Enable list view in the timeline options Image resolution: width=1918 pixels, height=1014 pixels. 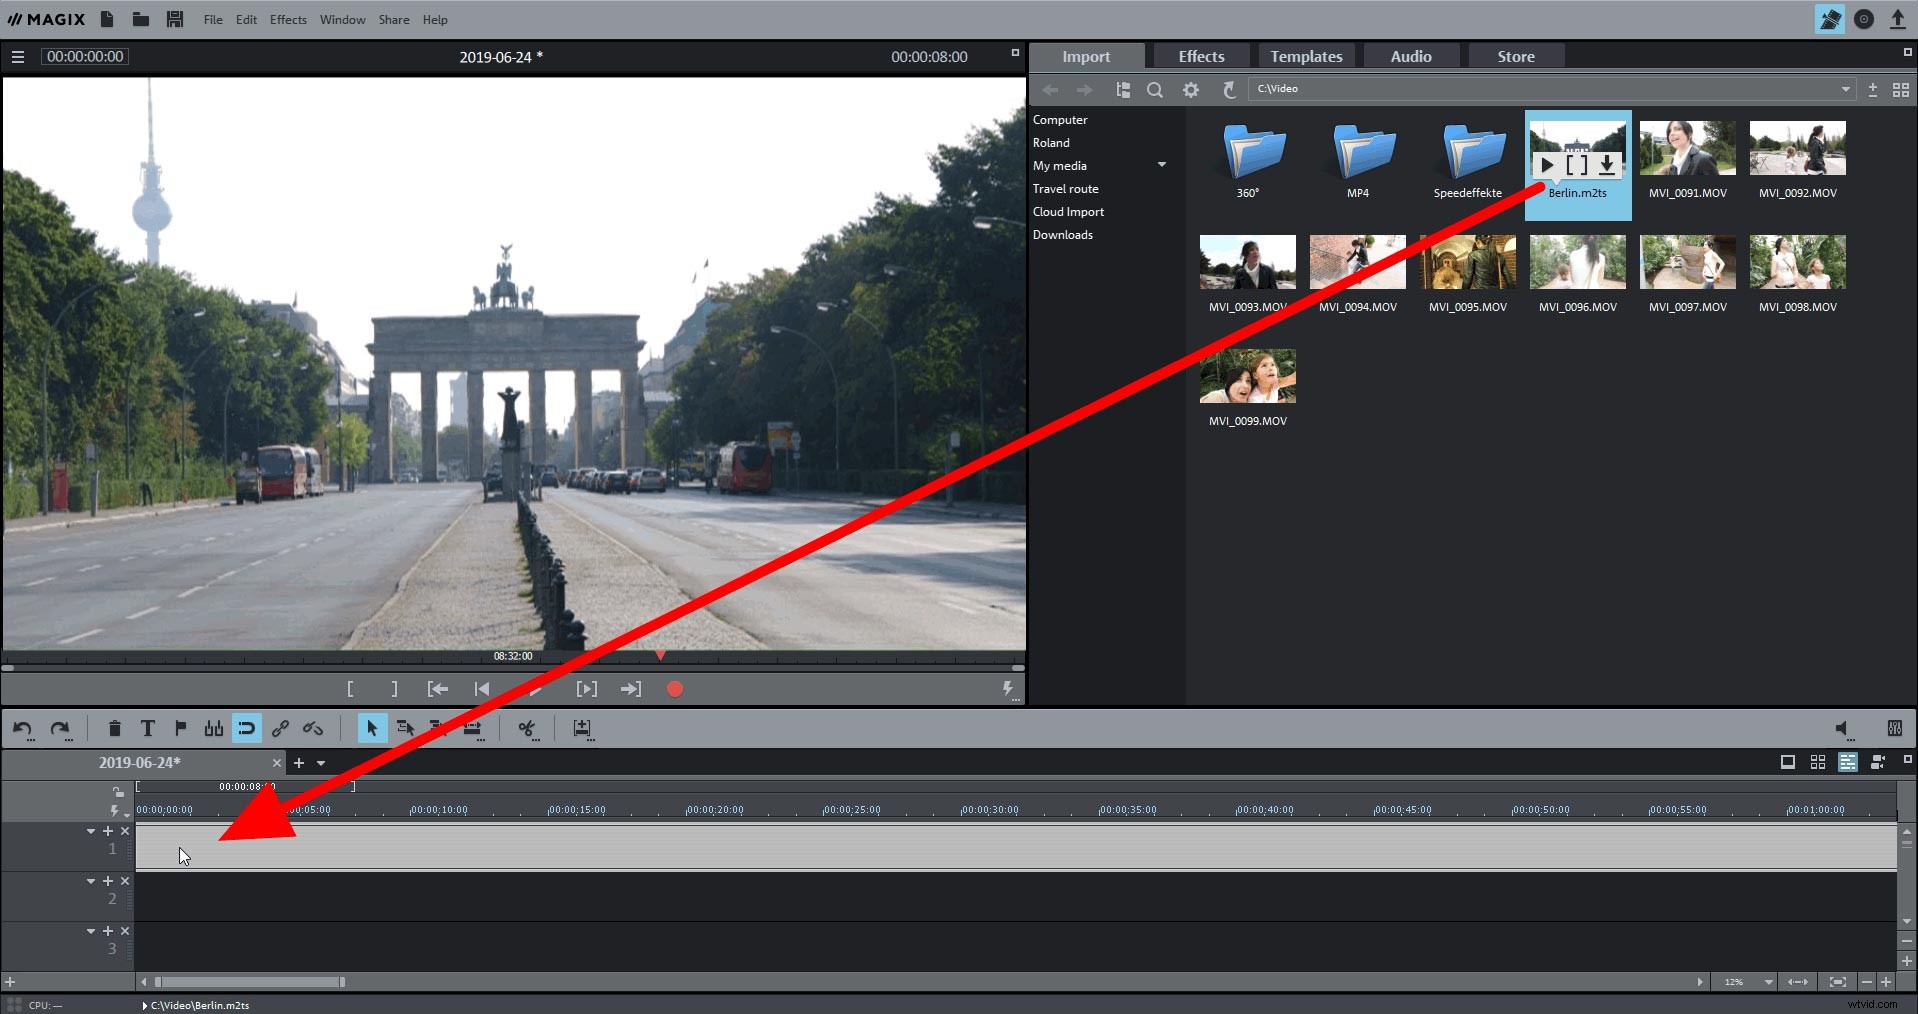coord(1849,762)
